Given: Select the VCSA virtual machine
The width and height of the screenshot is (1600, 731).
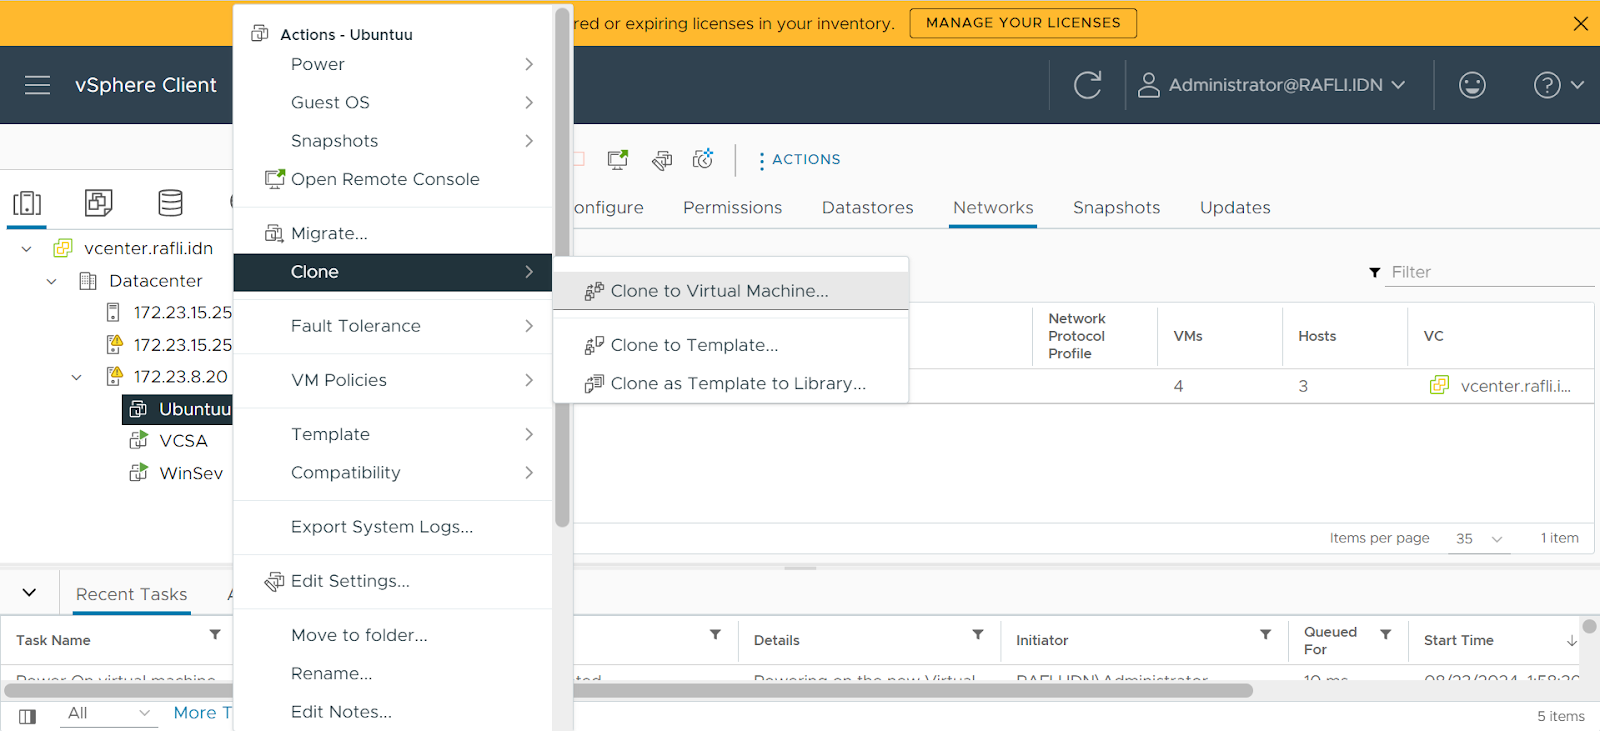Looking at the screenshot, I should (x=183, y=441).
